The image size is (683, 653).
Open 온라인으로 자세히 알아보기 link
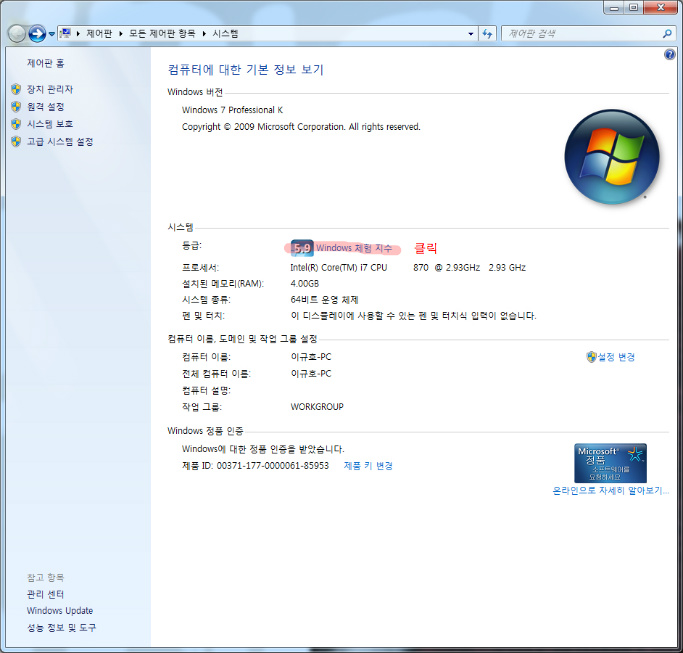[610, 491]
